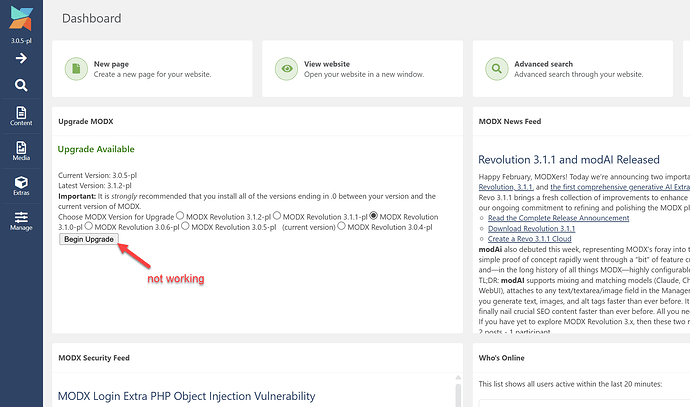The height and width of the screenshot is (407, 690).
Task: Open the Content menu in sidebar
Action: [x=21, y=116]
